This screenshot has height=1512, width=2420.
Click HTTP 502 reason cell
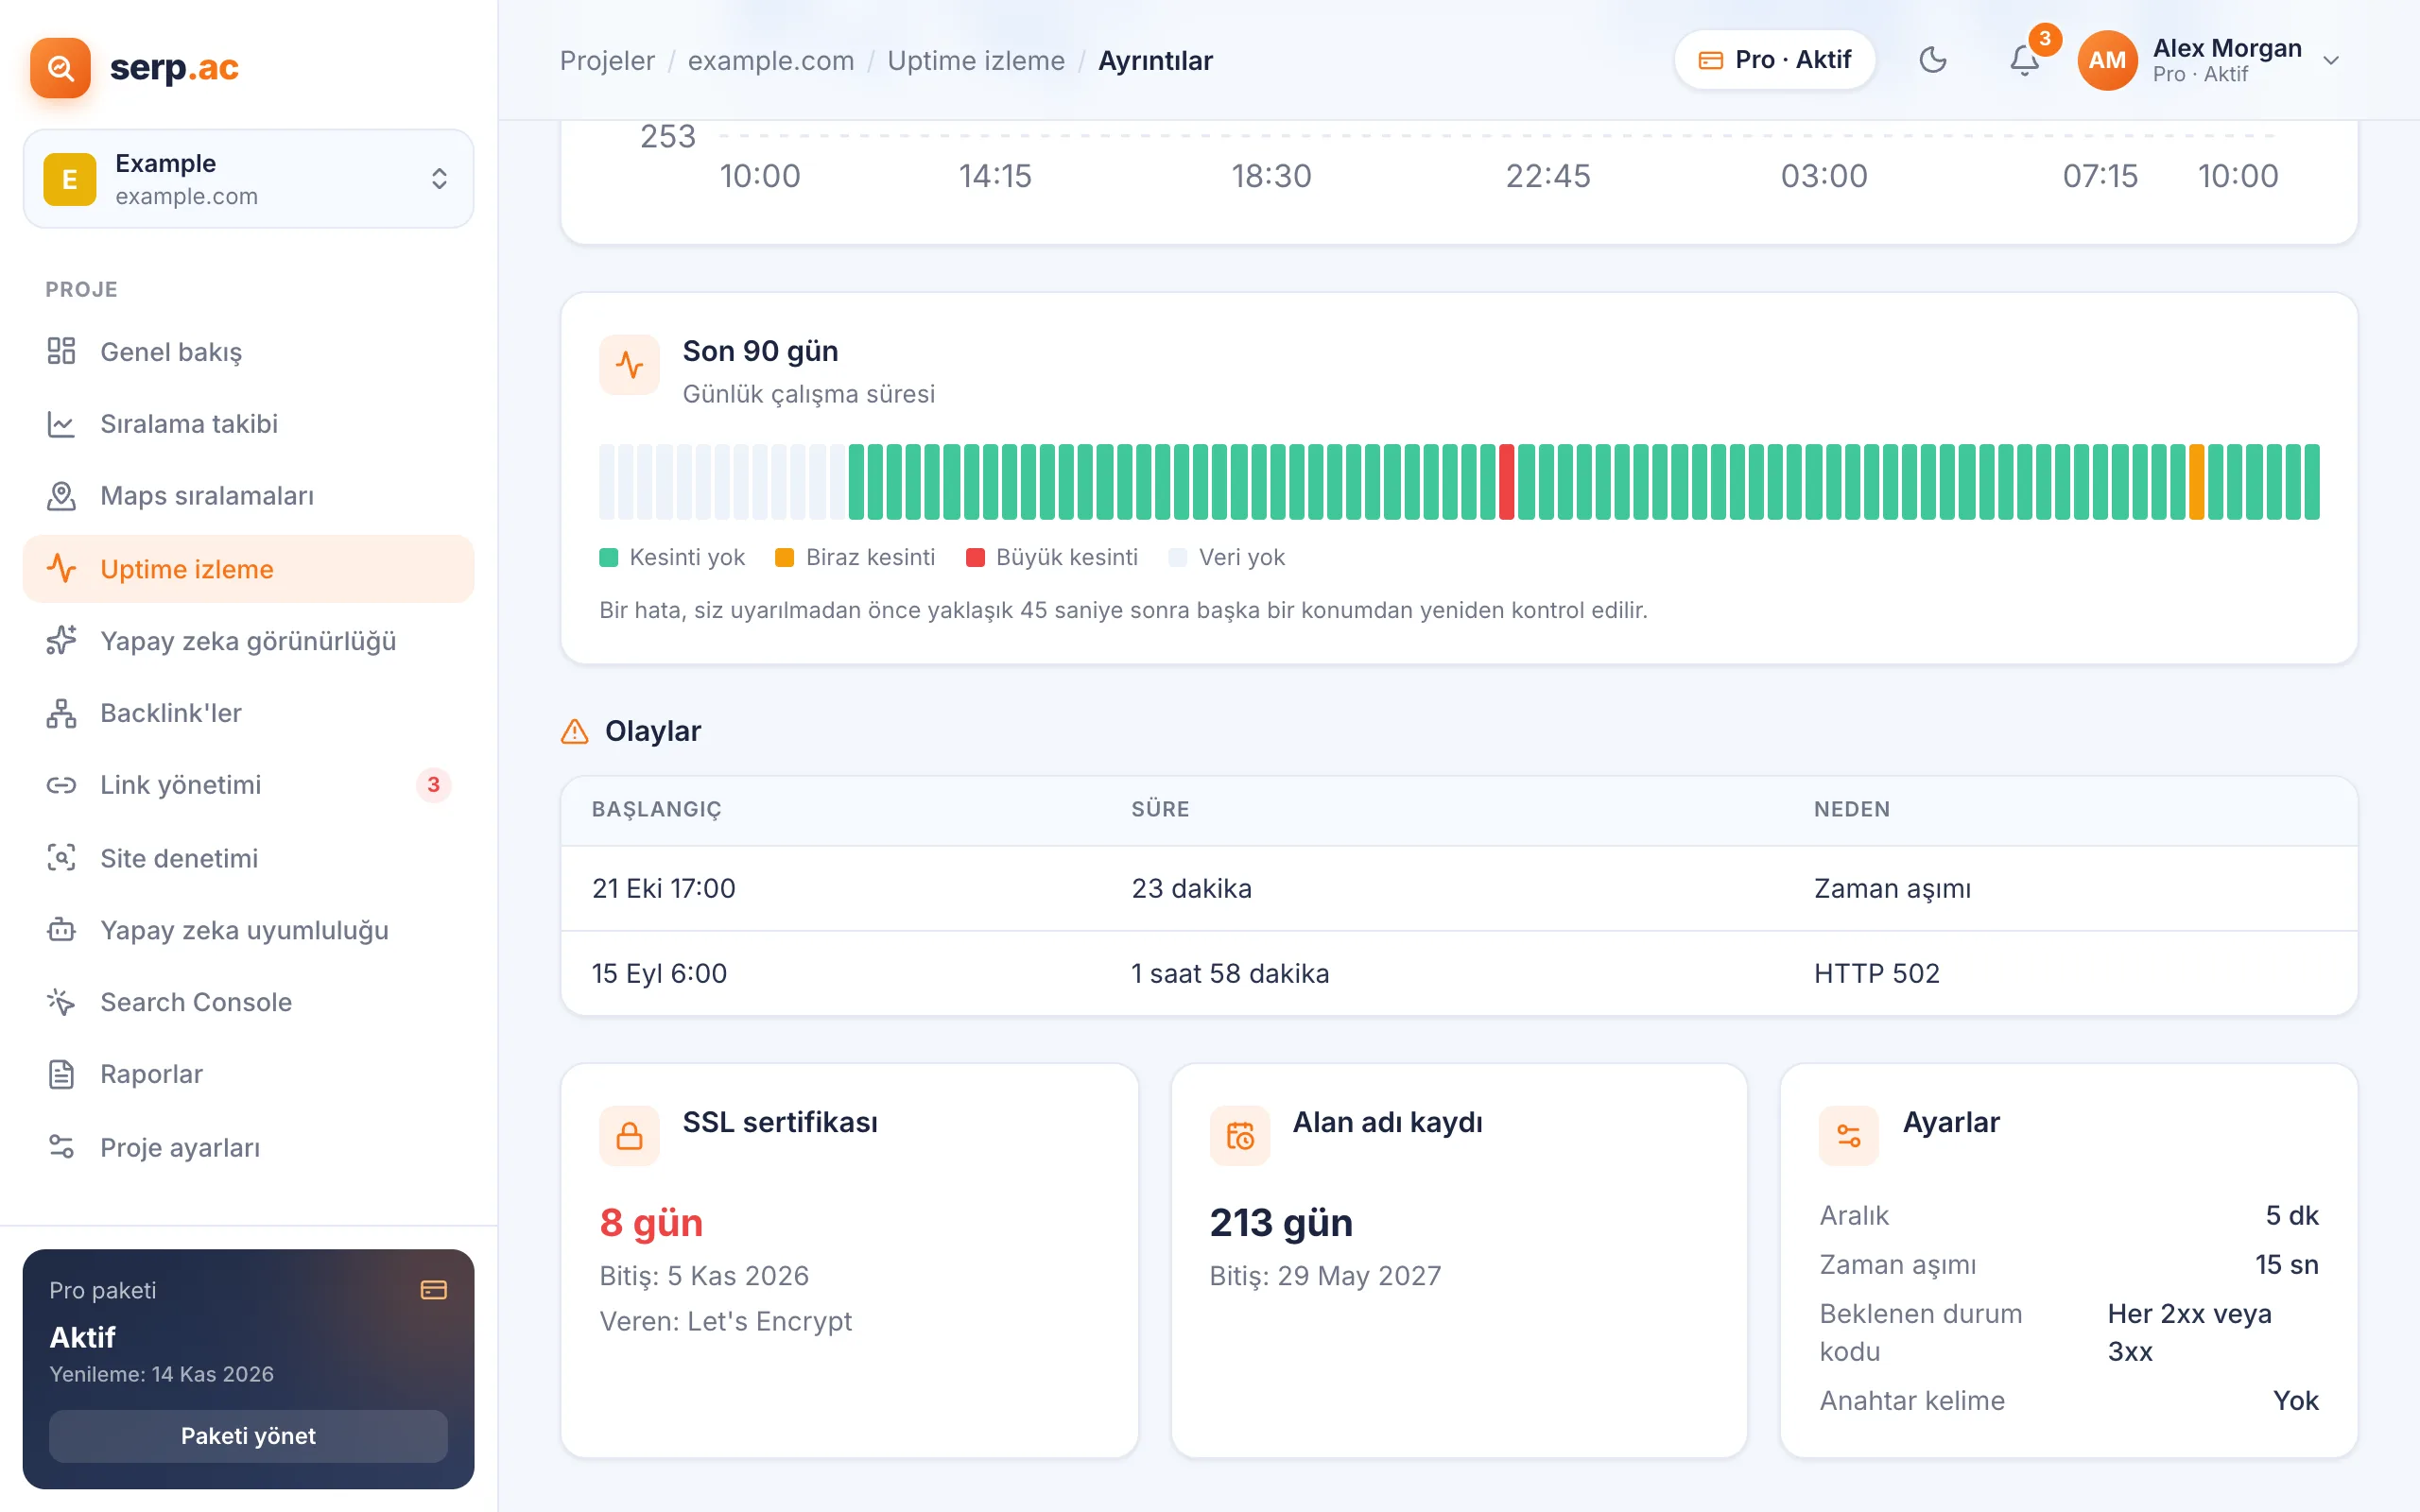point(1877,974)
